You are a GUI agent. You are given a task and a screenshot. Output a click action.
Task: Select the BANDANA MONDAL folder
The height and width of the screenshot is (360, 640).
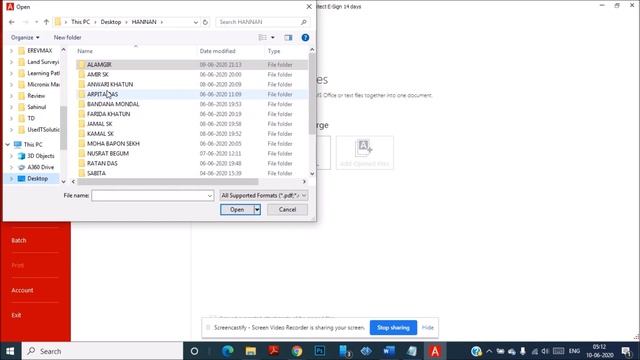pos(191,104)
